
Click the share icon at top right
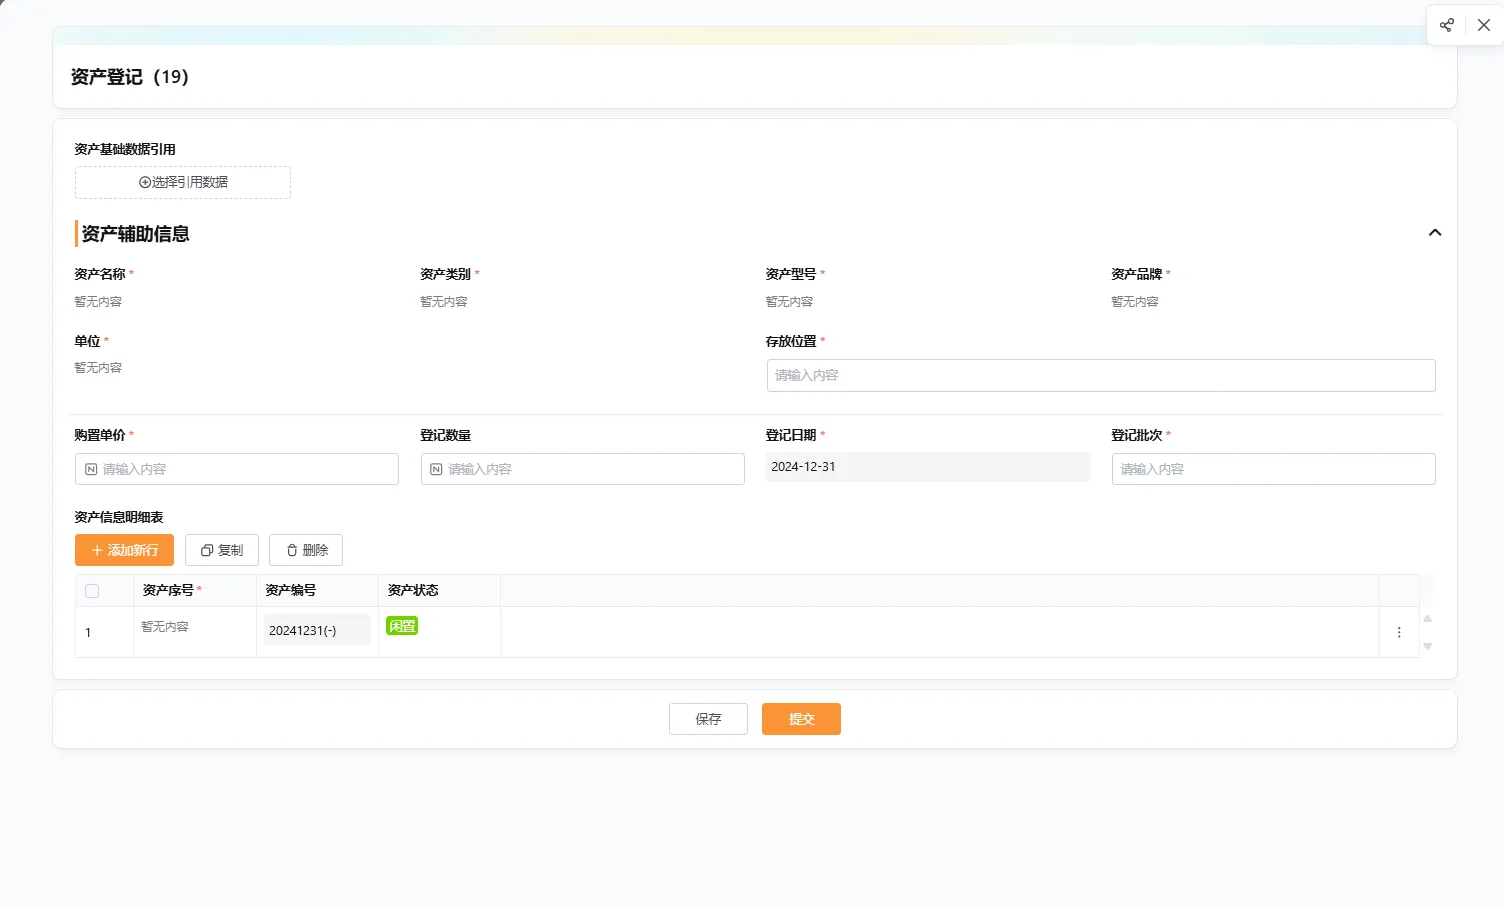coord(1446,25)
